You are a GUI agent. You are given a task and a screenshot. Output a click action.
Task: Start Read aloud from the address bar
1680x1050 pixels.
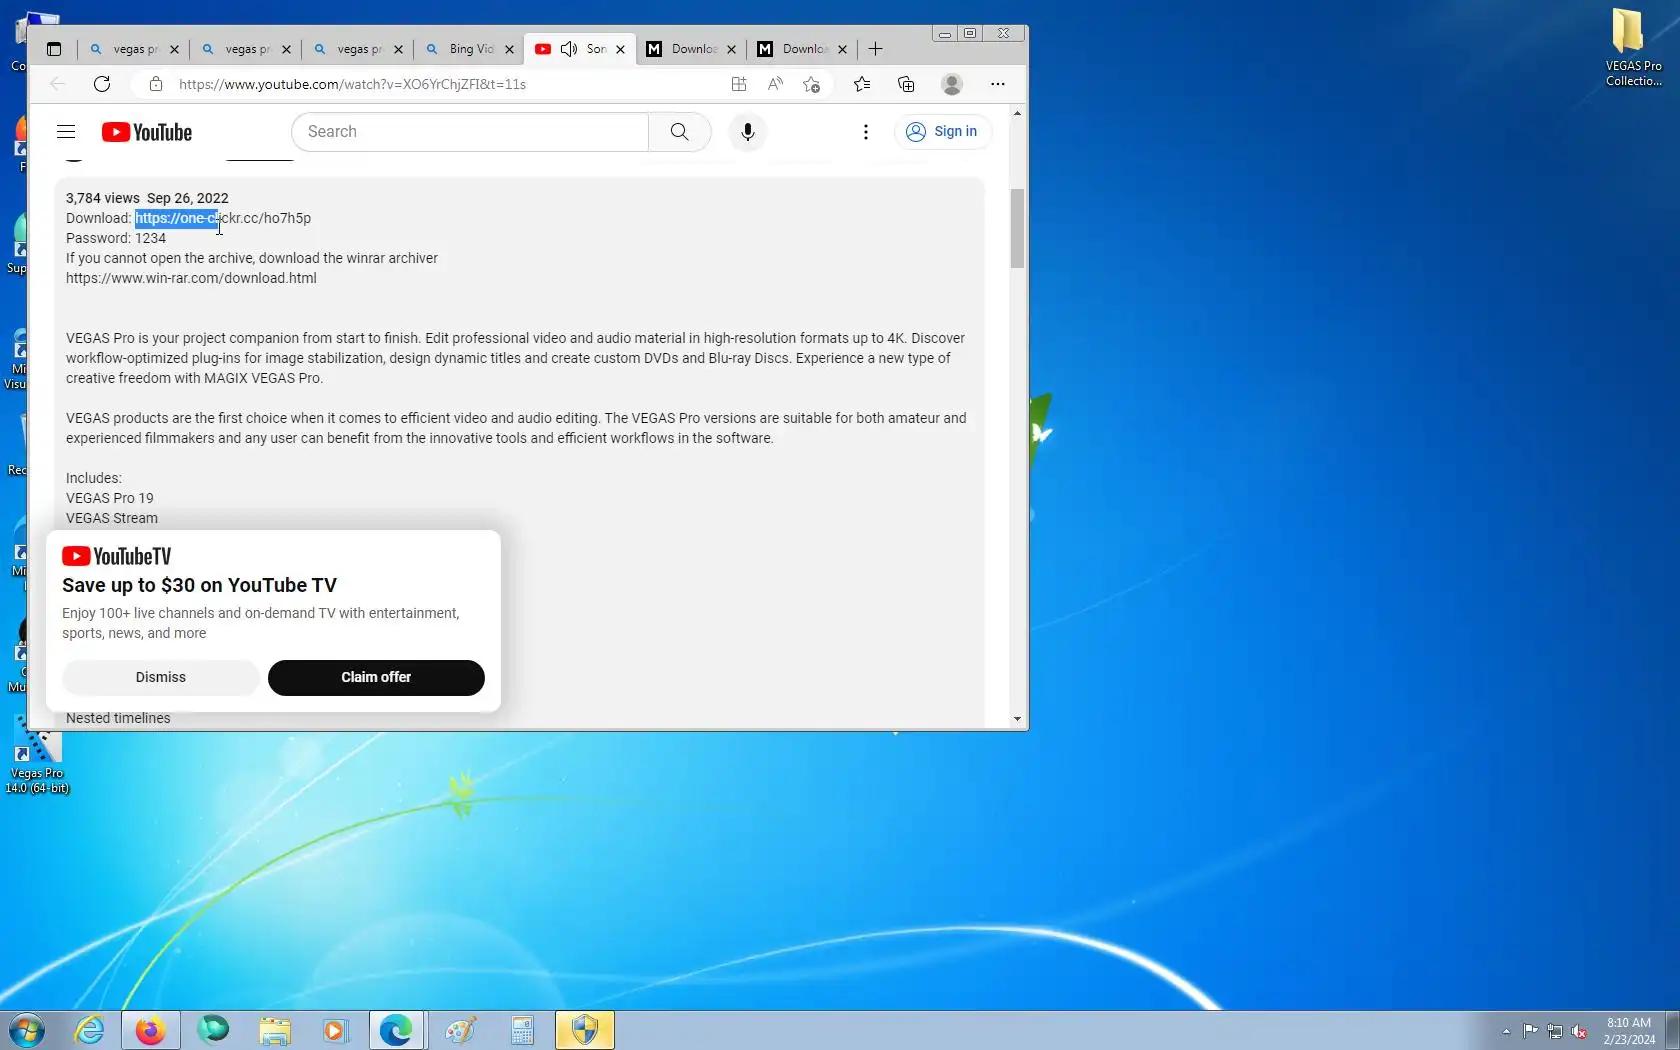tap(775, 84)
